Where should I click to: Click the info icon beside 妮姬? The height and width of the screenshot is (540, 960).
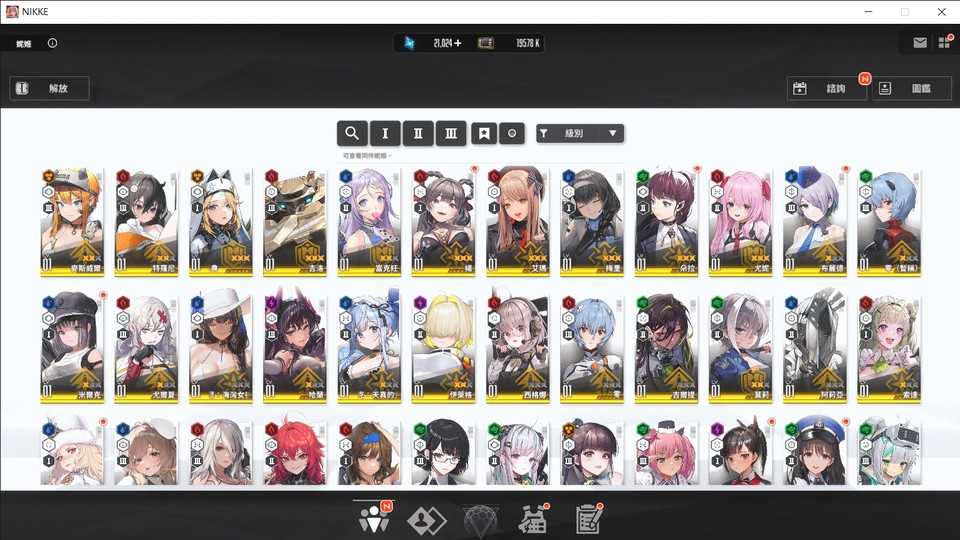(52, 43)
